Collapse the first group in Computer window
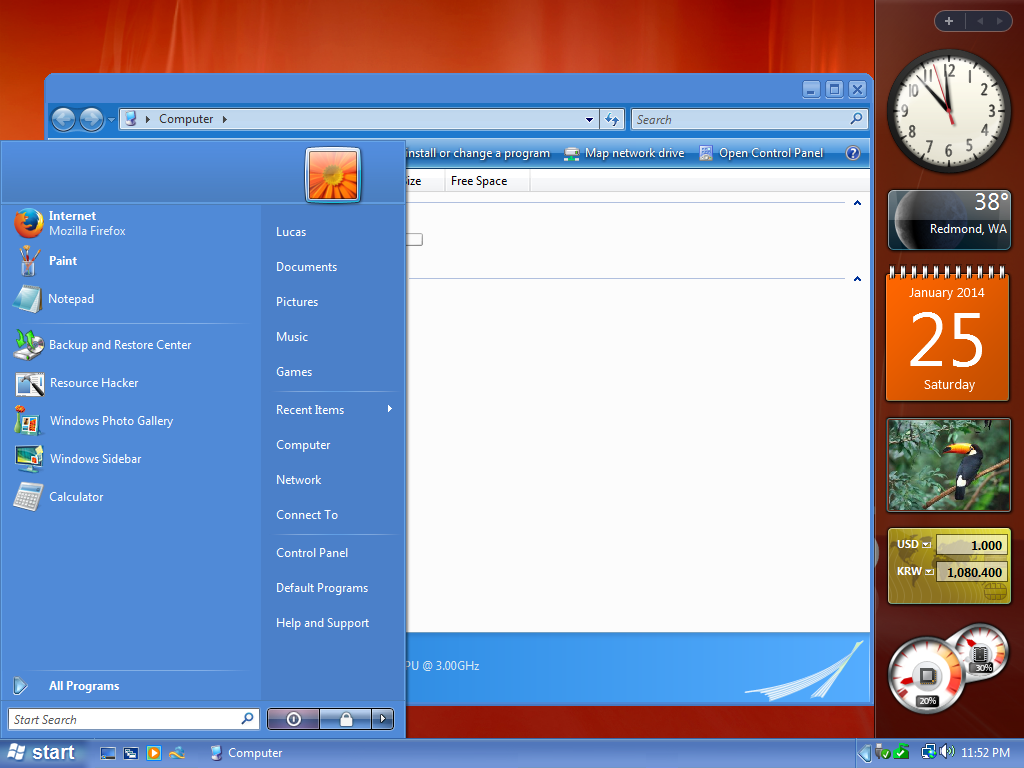Viewport: 1024px width, 768px height. (x=857, y=203)
